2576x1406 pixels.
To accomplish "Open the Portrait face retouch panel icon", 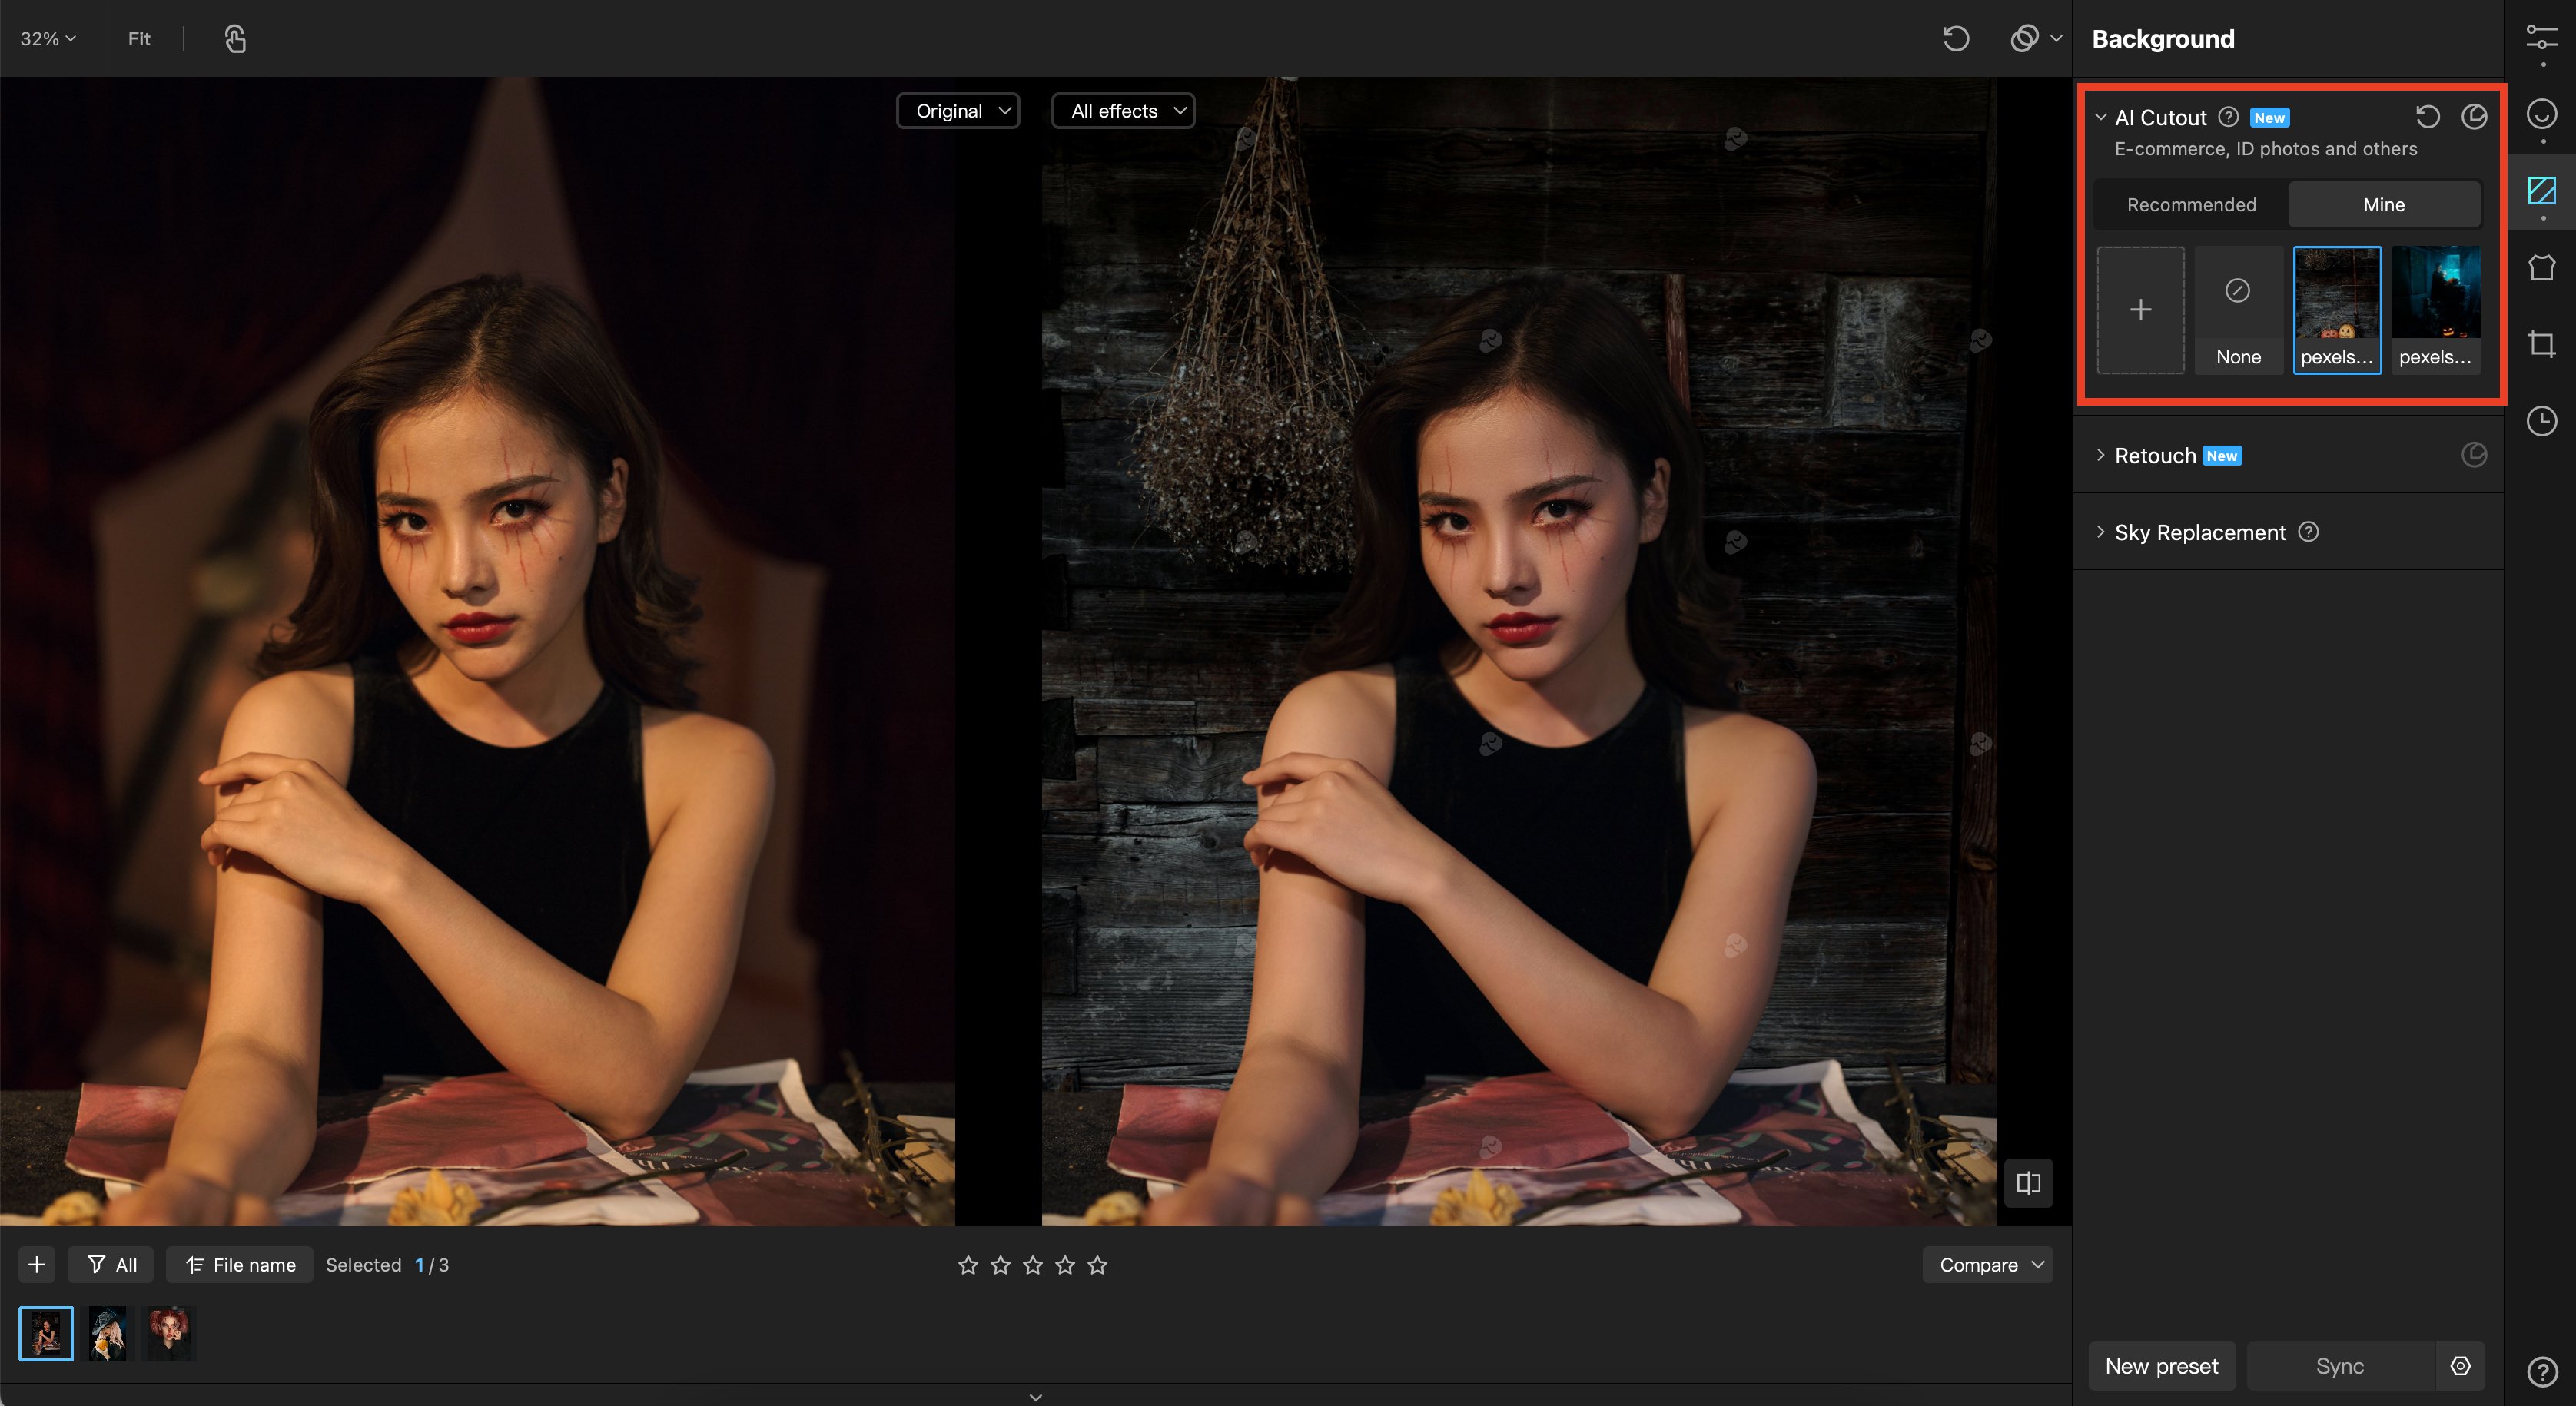I will 2541,114.
